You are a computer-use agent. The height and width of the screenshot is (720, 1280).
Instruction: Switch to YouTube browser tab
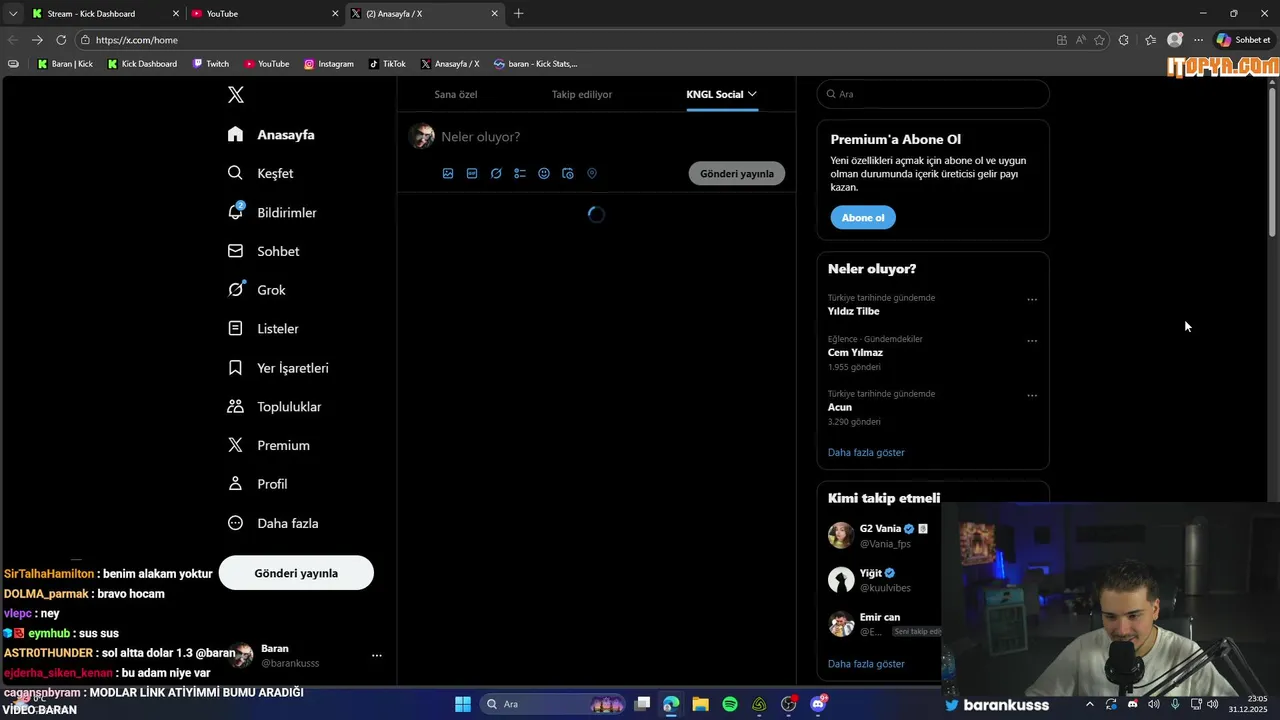tap(265, 14)
